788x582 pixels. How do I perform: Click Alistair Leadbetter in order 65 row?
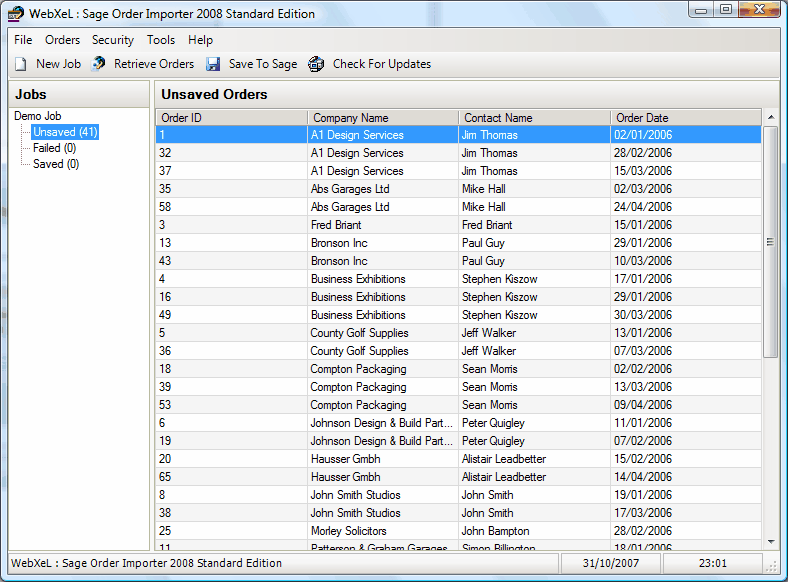click(x=504, y=477)
